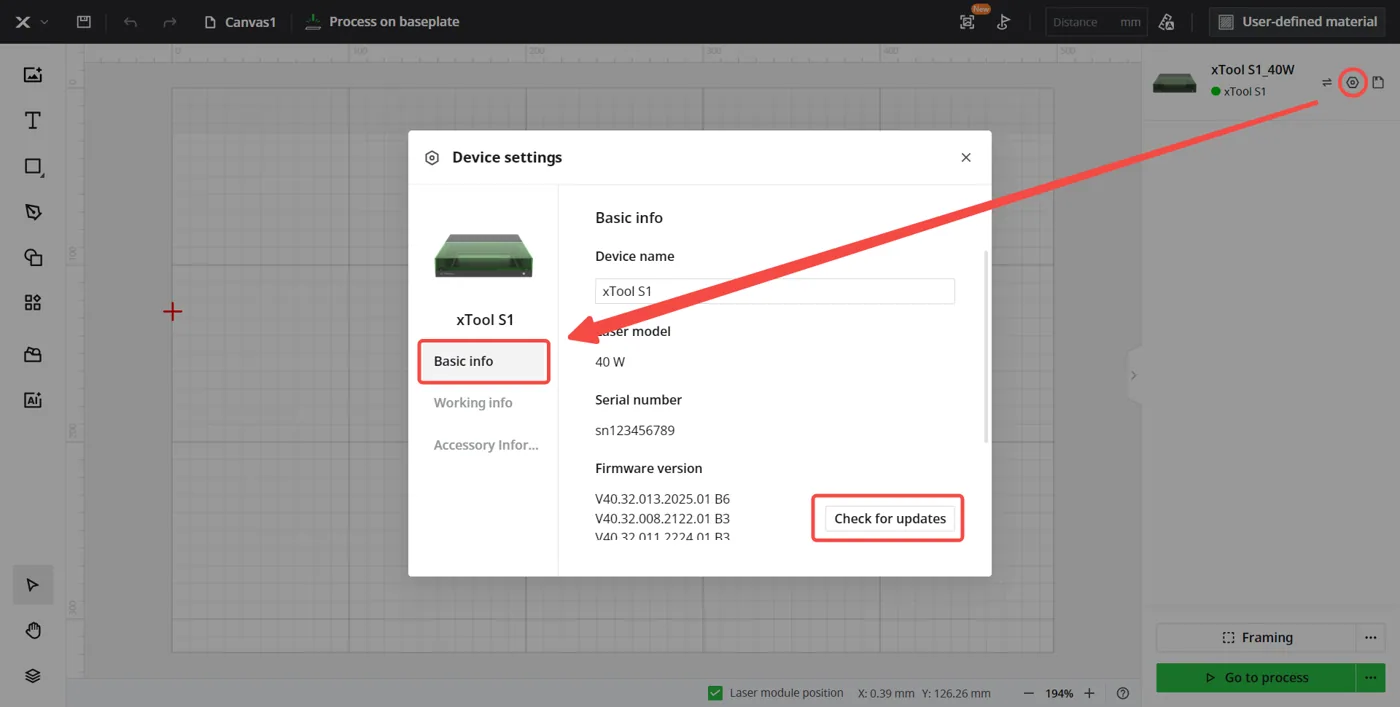Click the Save file icon
Screen dimensions: 1400x707
click(x=84, y=21)
